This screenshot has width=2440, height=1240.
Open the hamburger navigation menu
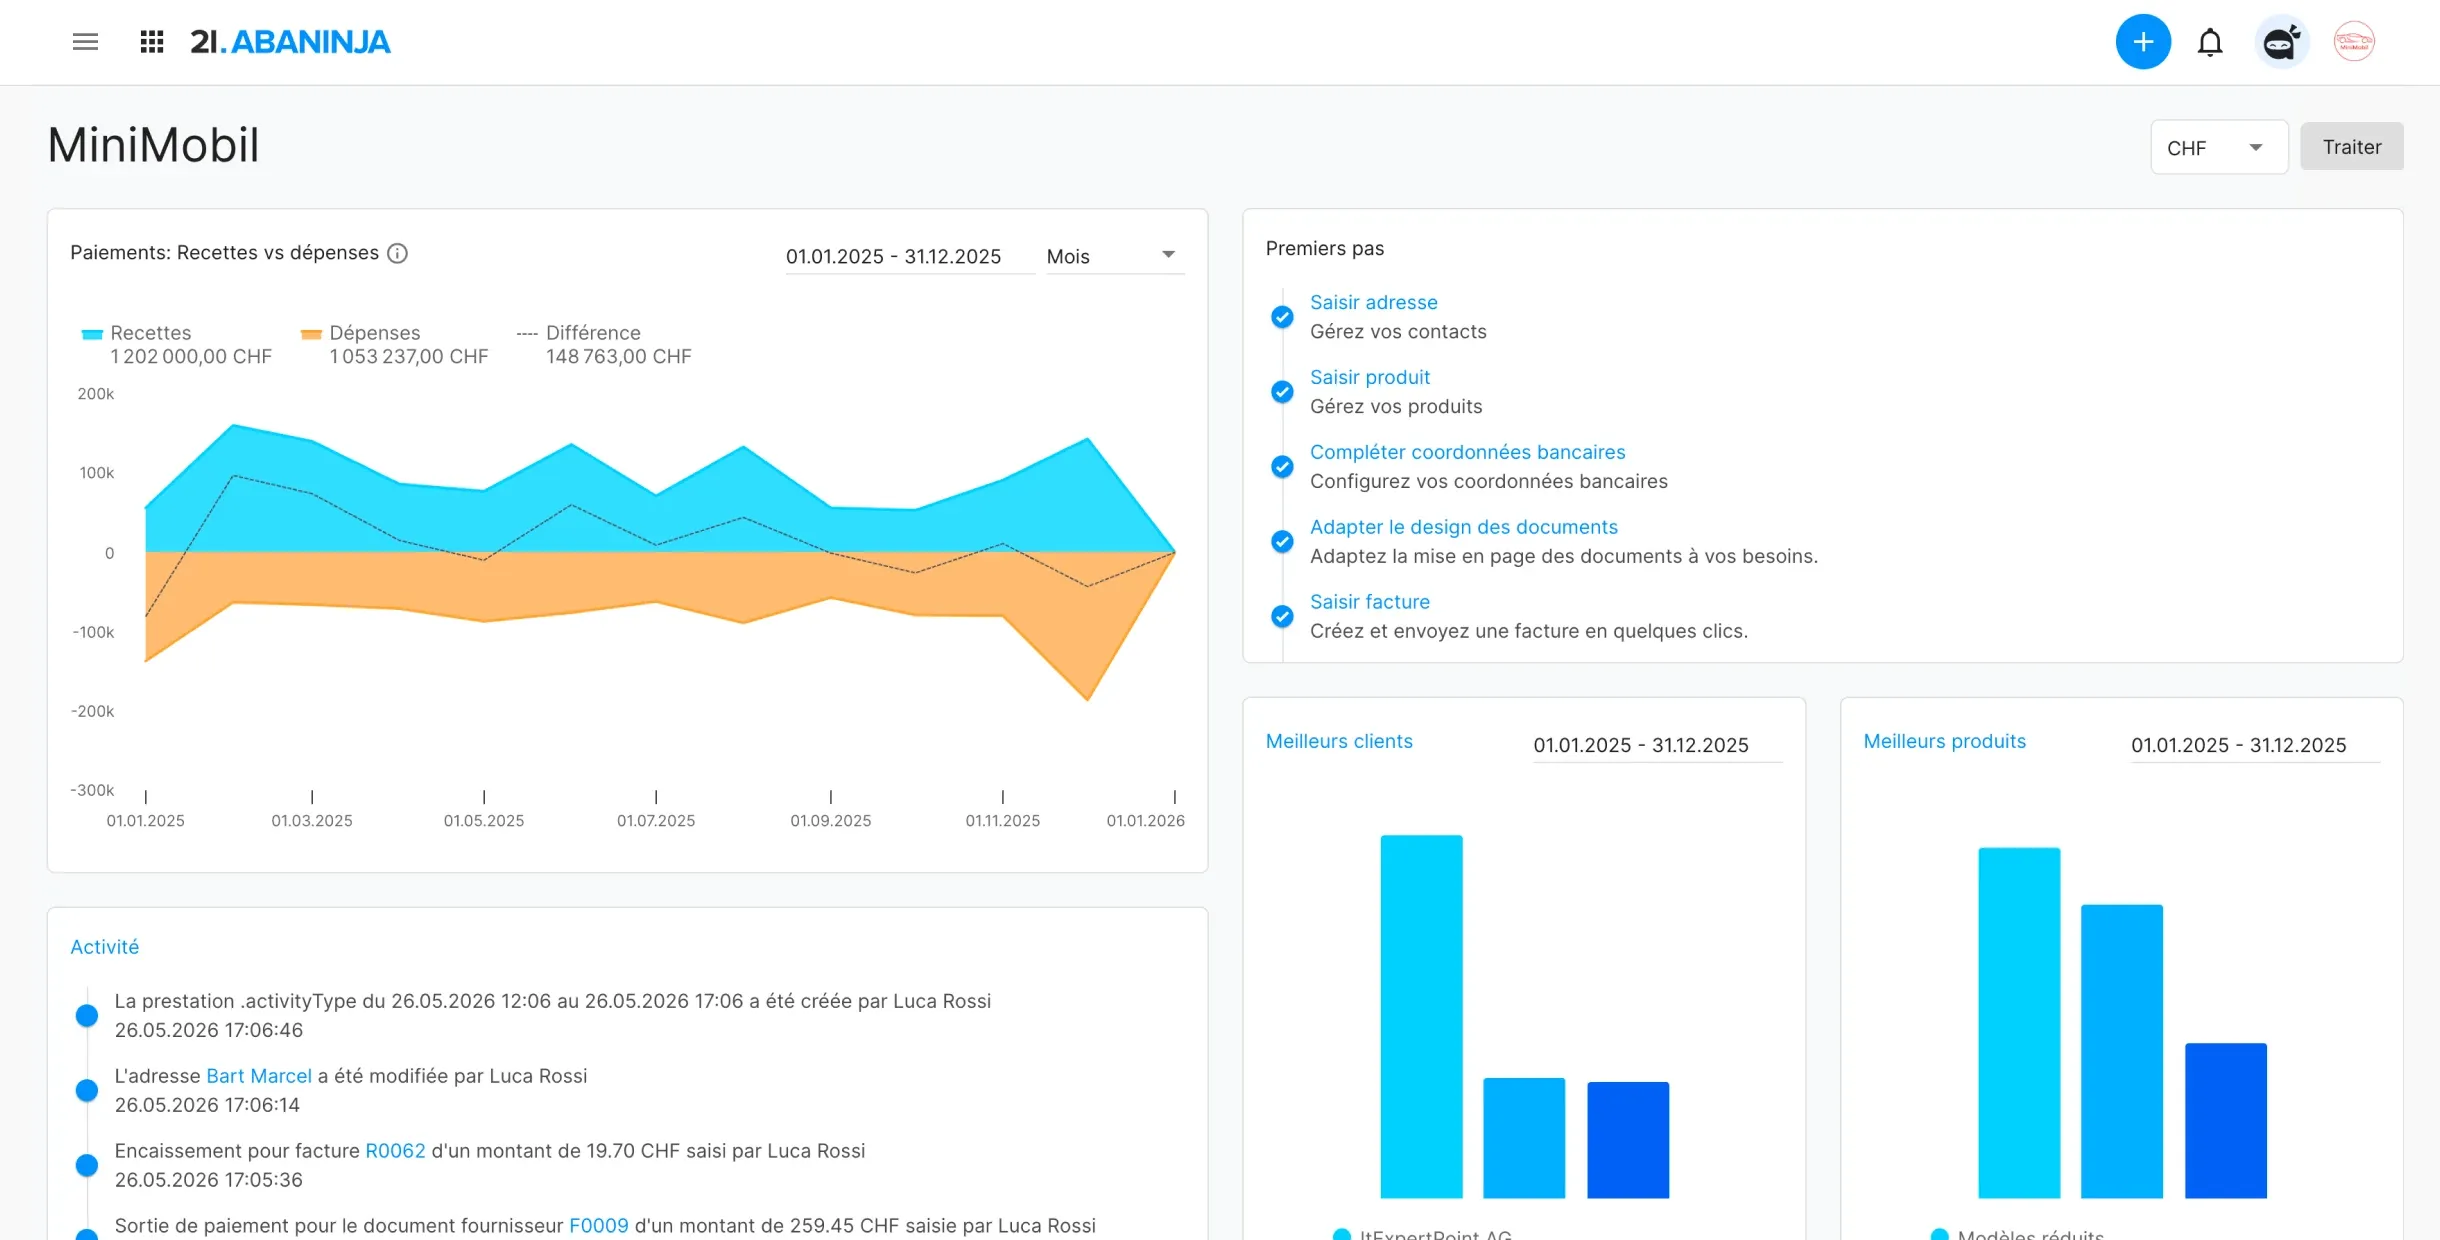(85, 42)
